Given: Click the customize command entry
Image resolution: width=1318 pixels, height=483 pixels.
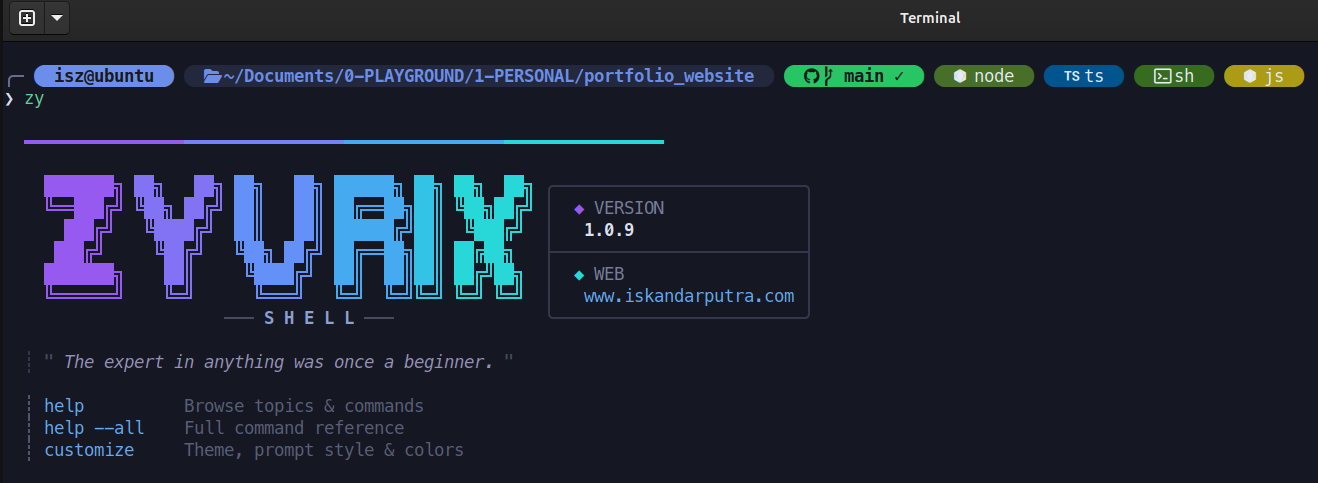Looking at the screenshot, I should (89, 450).
